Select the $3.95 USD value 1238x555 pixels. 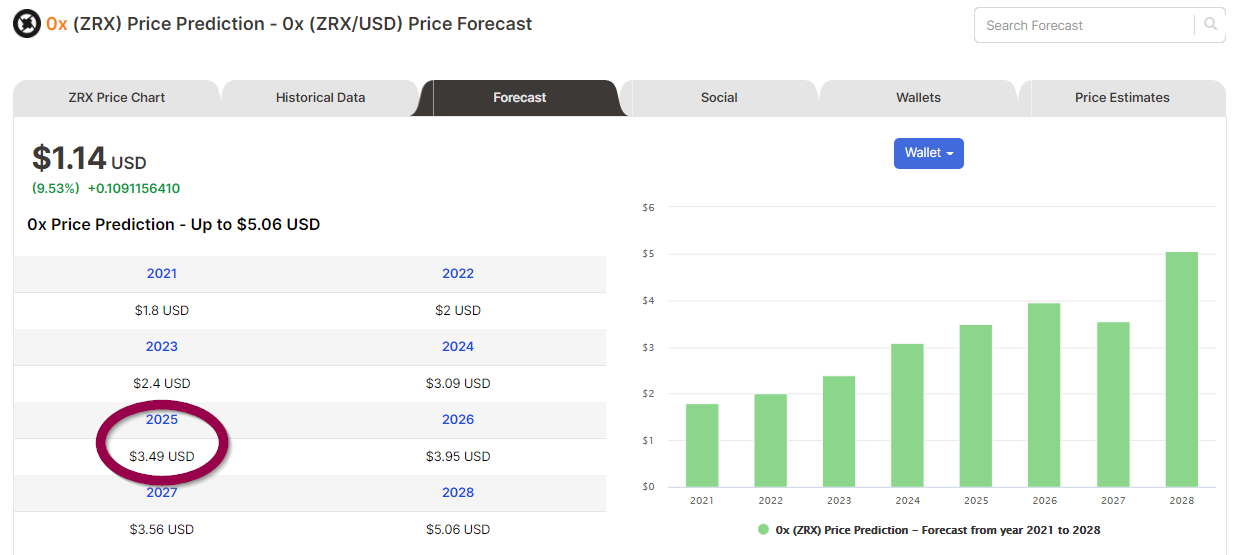point(458,456)
